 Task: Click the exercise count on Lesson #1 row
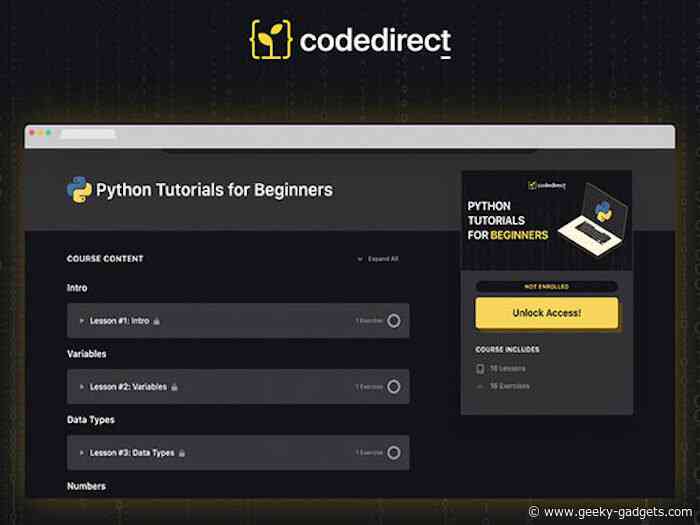tap(369, 321)
